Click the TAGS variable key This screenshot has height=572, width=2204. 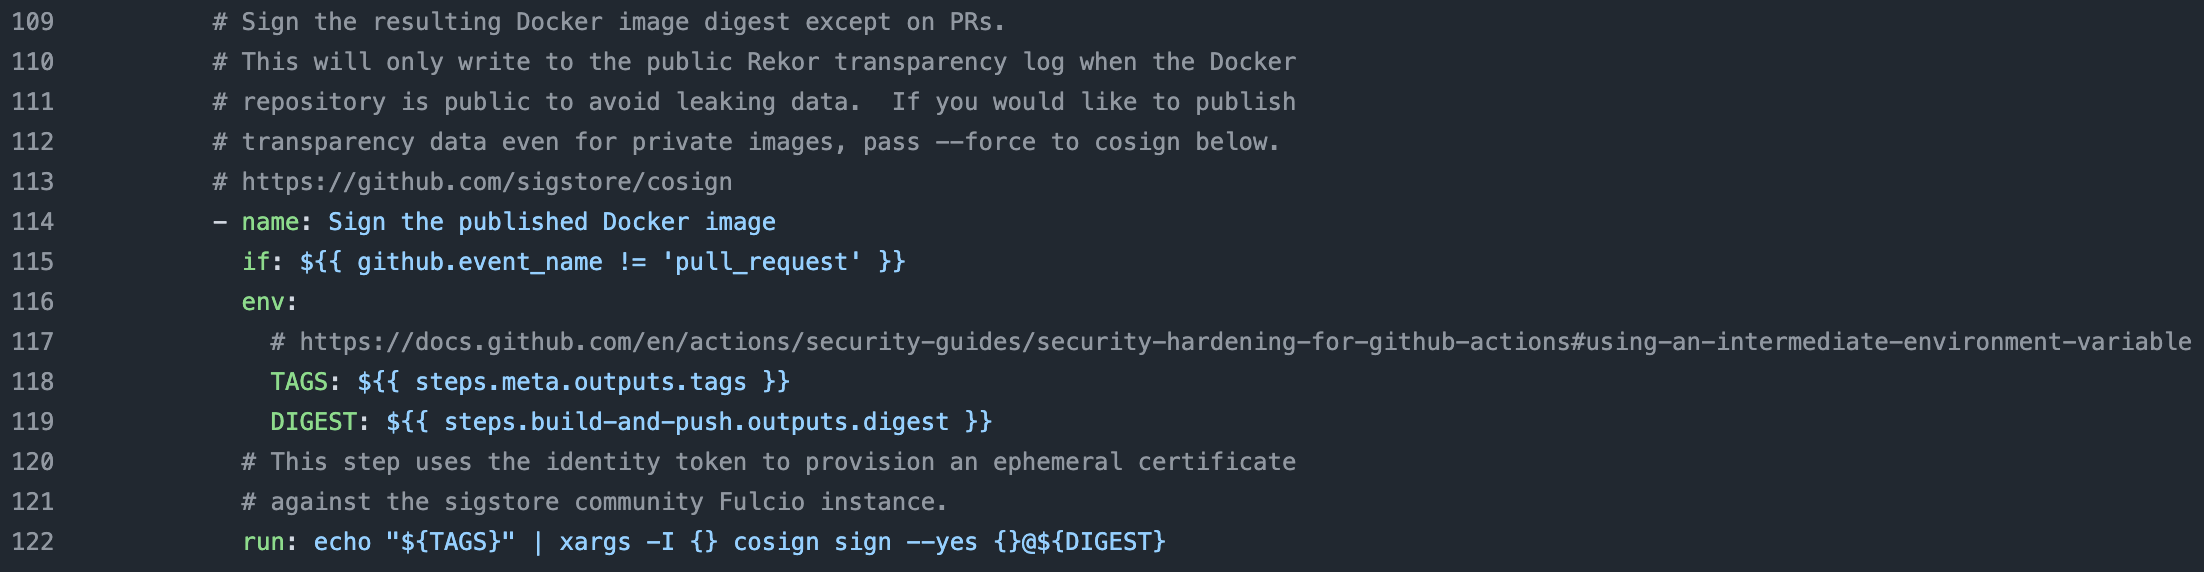click(x=299, y=382)
